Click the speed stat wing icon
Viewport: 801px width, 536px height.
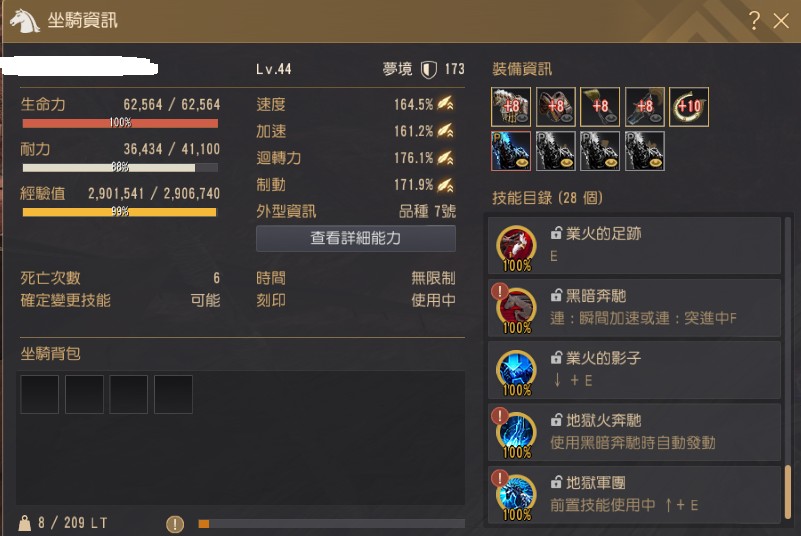(x=445, y=104)
